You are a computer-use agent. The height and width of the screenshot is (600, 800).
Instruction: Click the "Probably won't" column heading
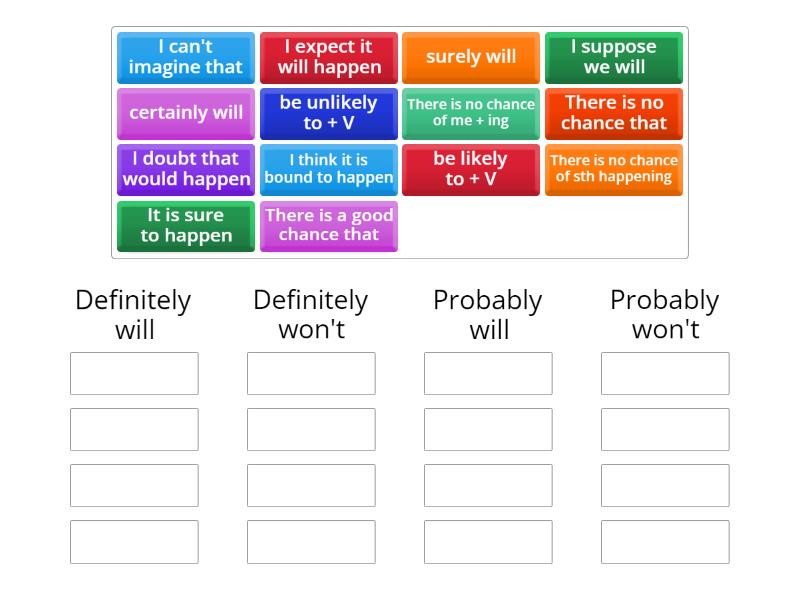[664, 314]
